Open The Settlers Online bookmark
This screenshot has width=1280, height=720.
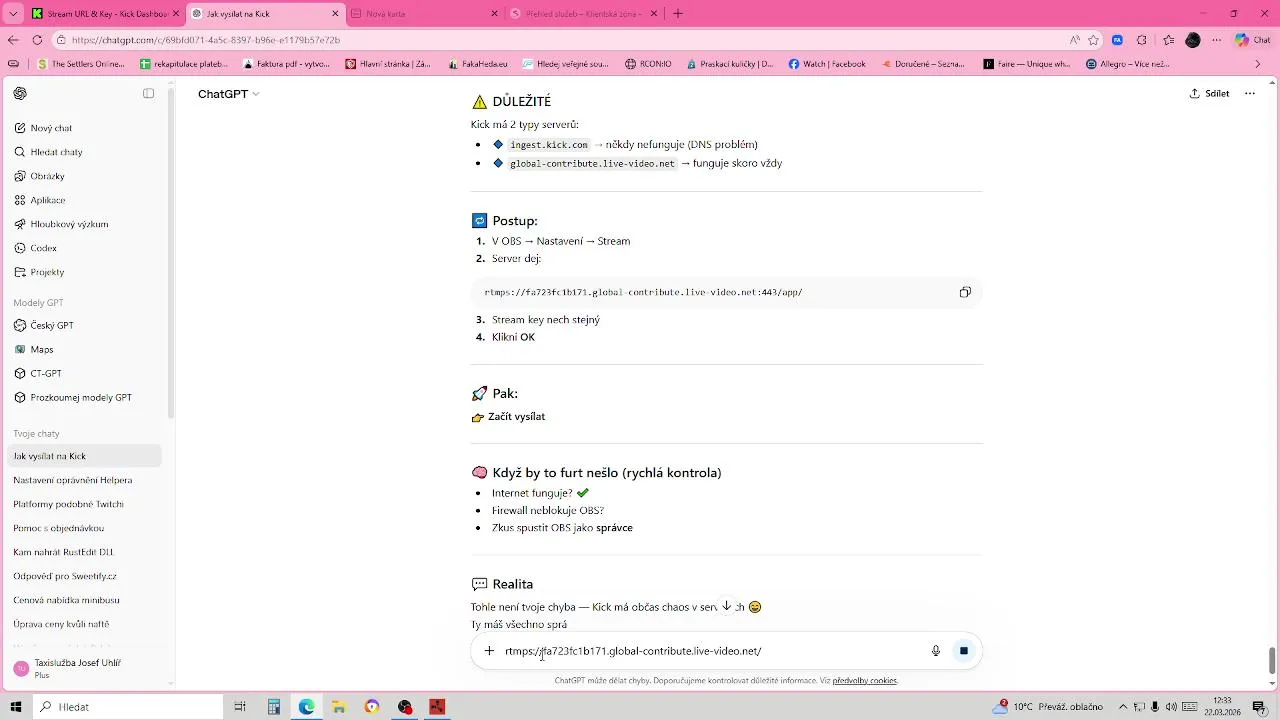81,64
